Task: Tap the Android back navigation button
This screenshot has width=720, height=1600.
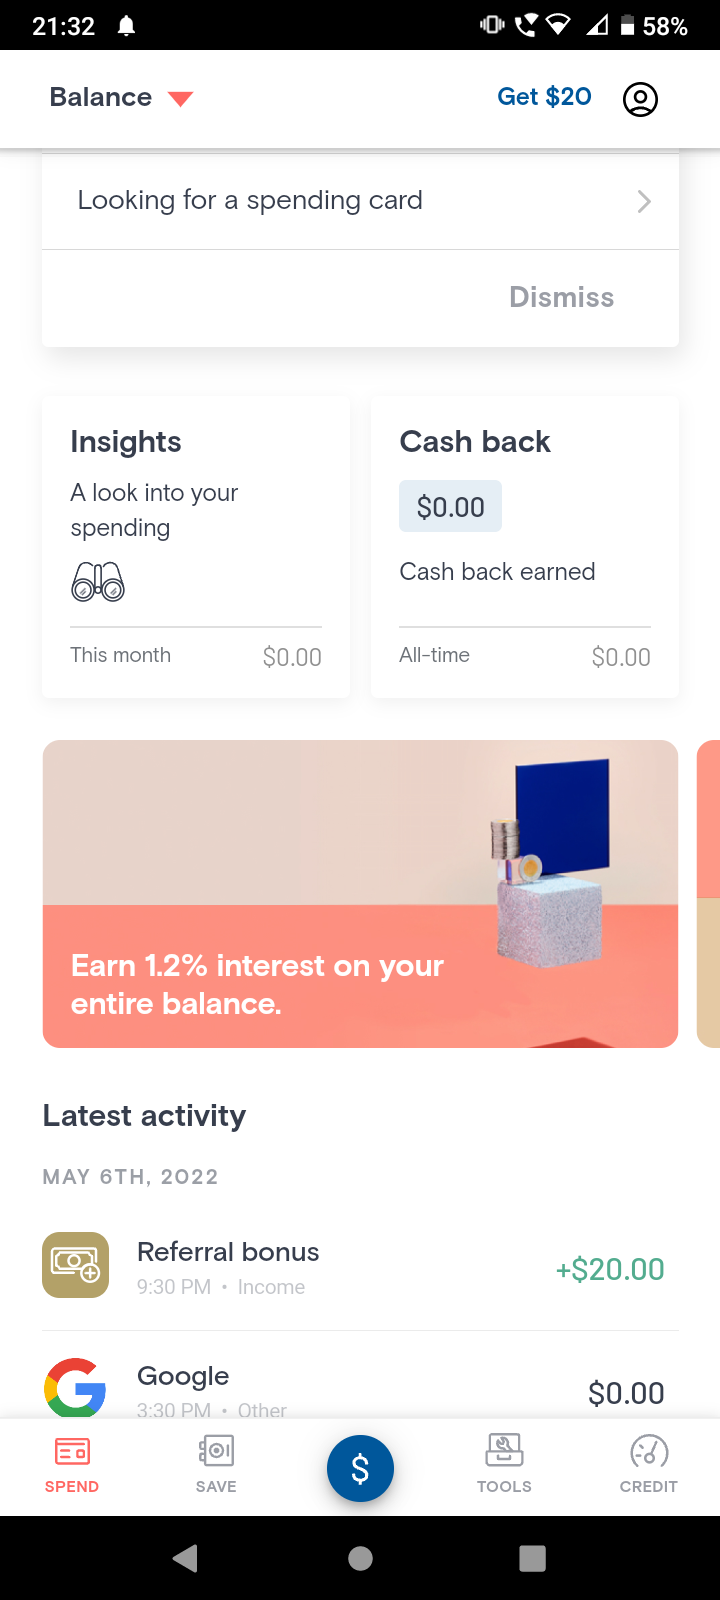Action: pyautogui.click(x=186, y=1558)
